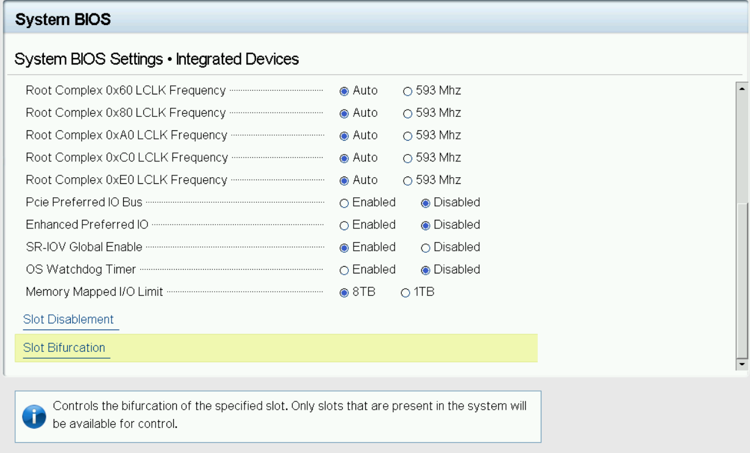Click the SR-IOV Global Enable label

tap(84, 247)
